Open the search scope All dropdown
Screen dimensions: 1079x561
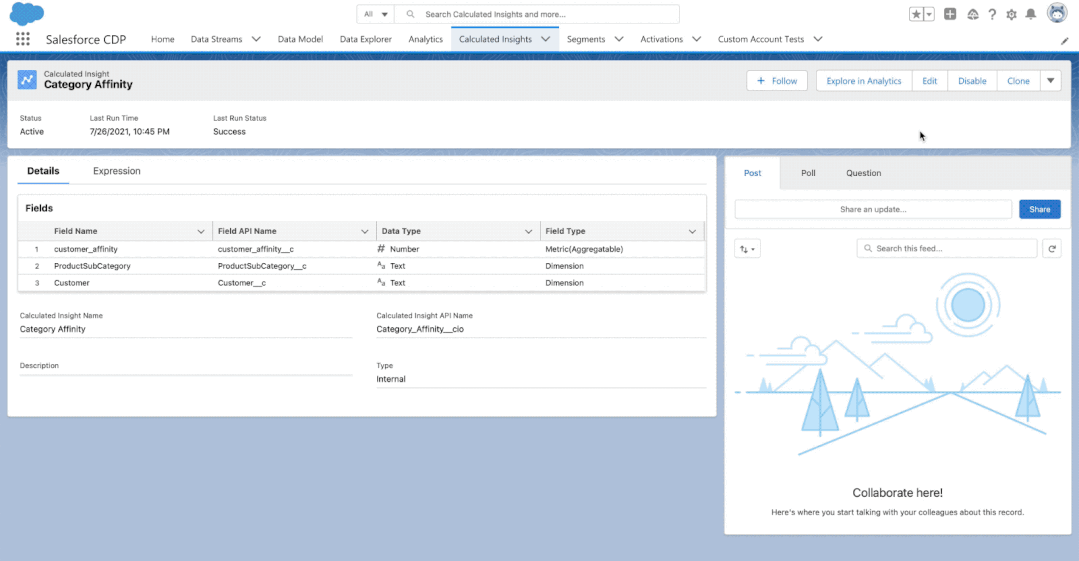click(x=376, y=14)
